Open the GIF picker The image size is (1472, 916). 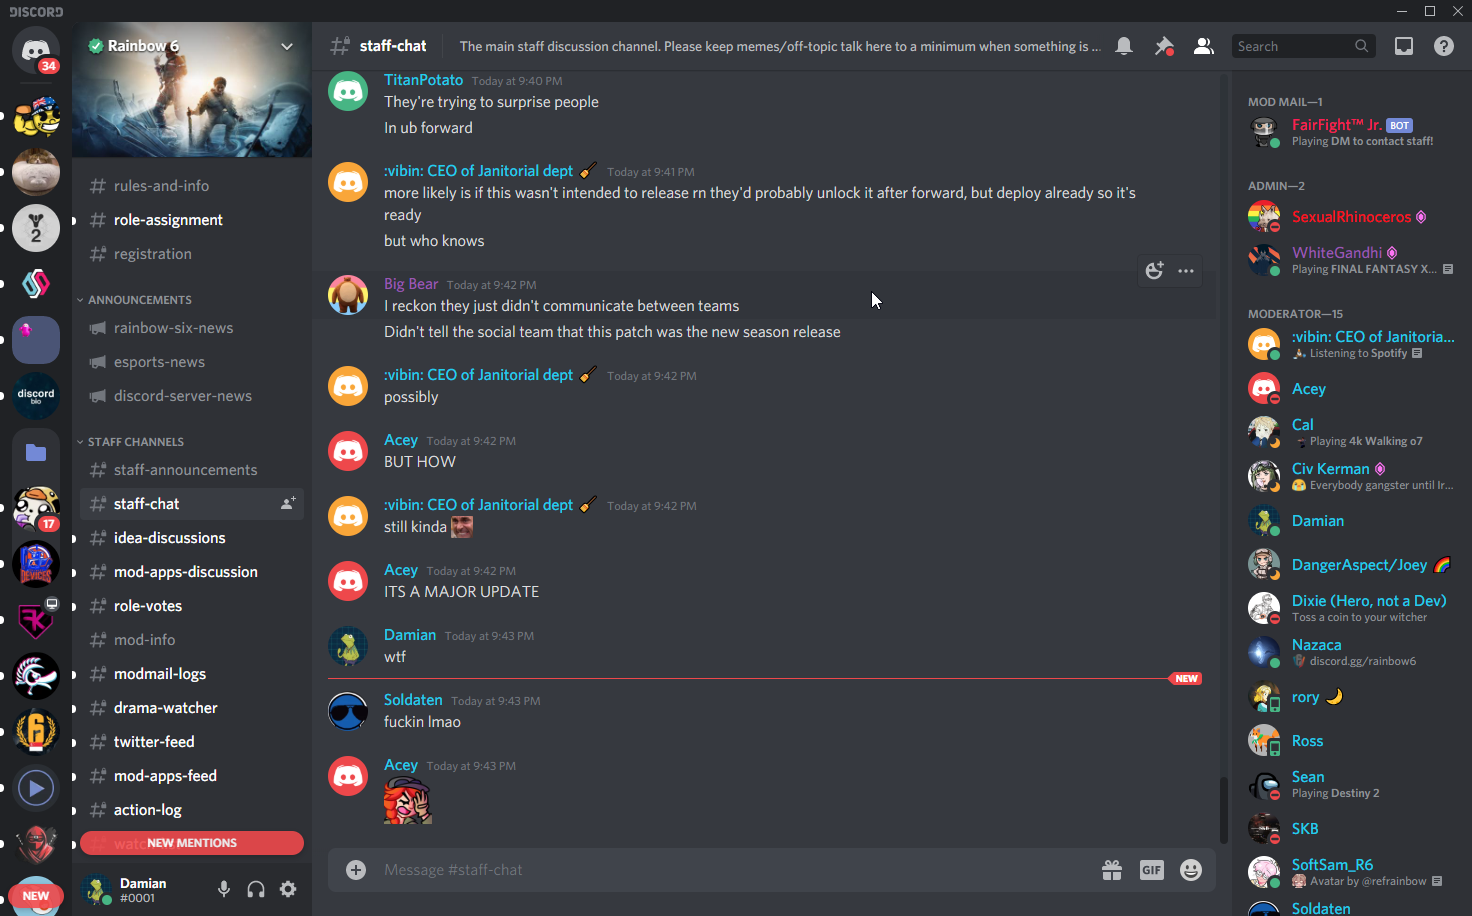[x=1152, y=870]
